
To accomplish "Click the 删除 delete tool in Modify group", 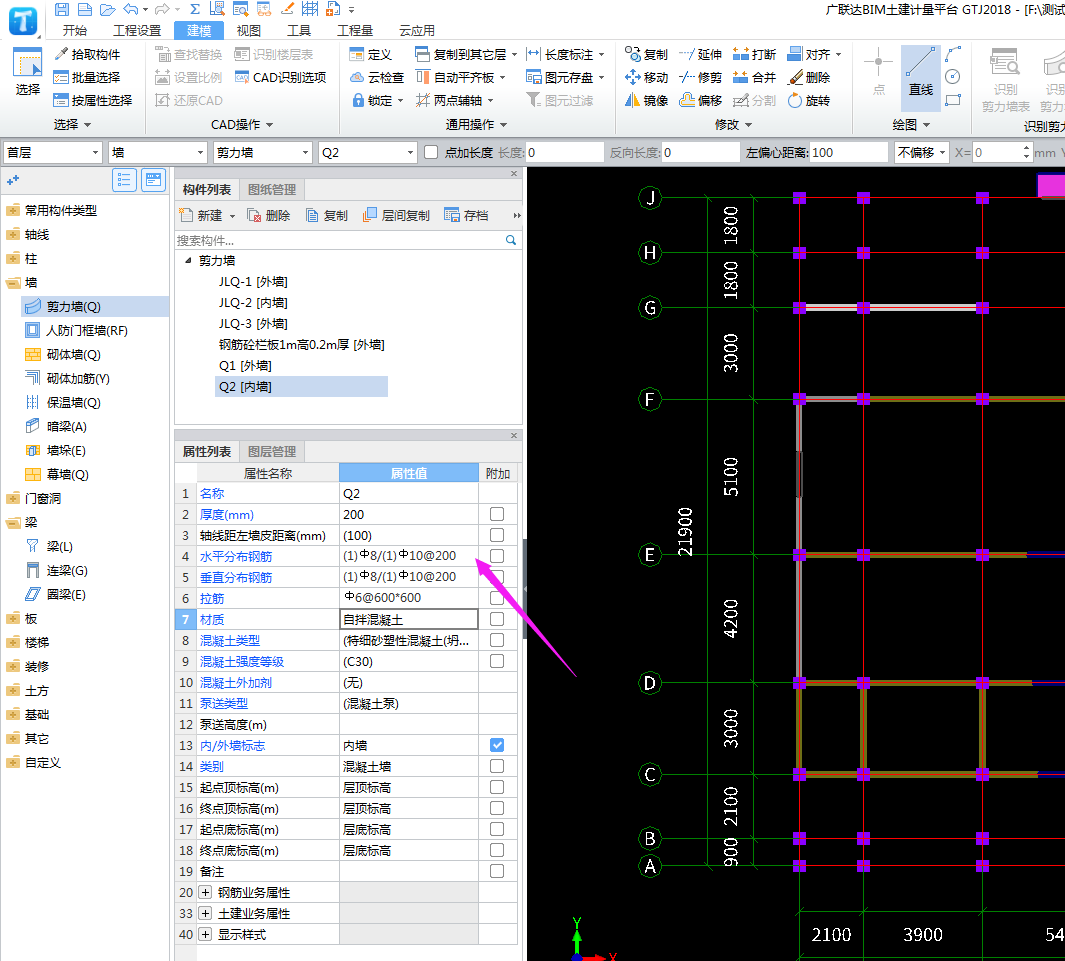I will pos(809,77).
